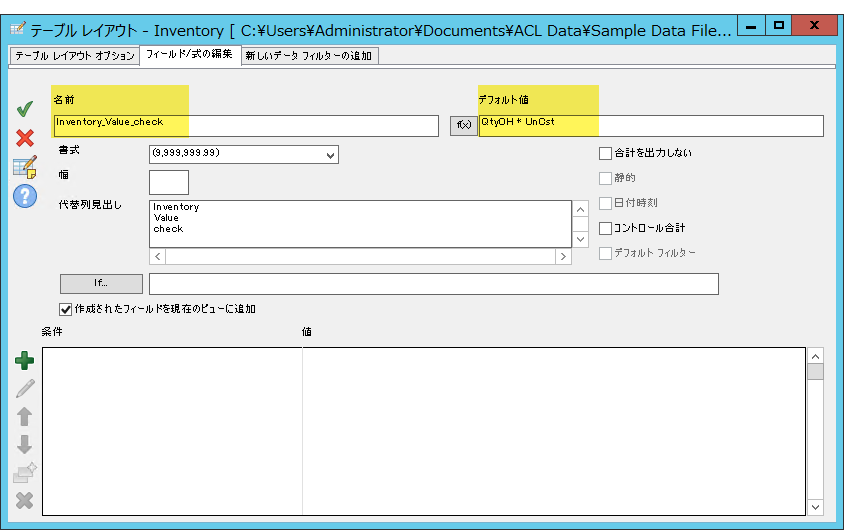Click the 名前 field containing Inventory_Value_check
Screen dimensions: 844x530
(x=245, y=125)
